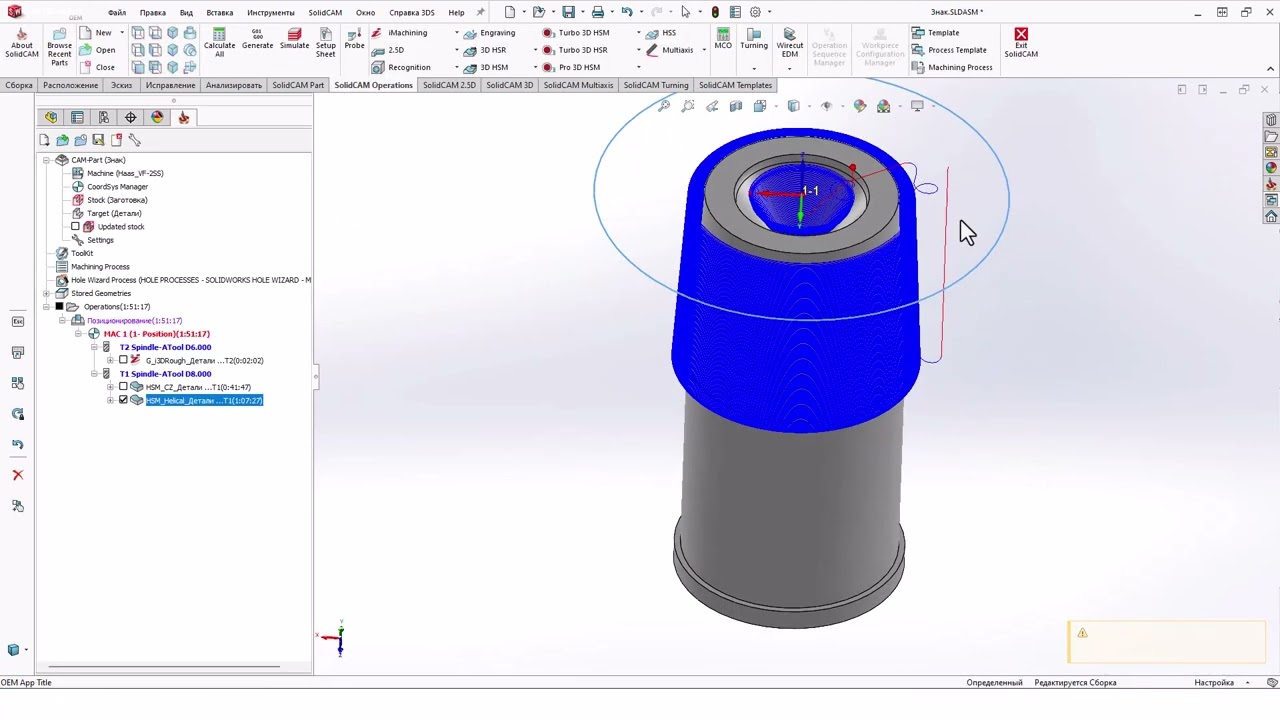
Task: Click the warning notification box
Action: click(x=1166, y=642)
